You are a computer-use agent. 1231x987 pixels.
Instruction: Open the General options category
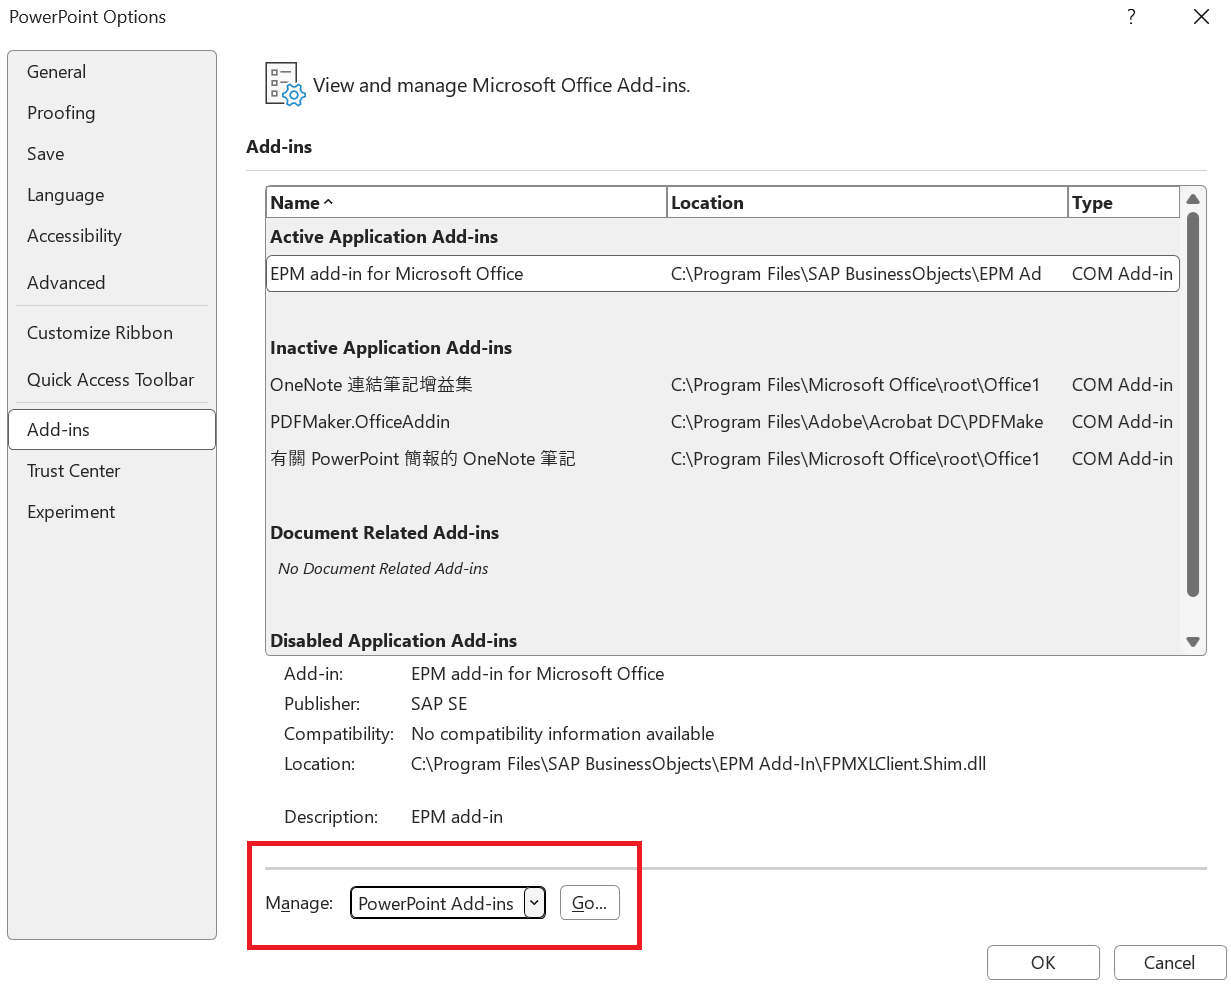click(x=111, y=72)
